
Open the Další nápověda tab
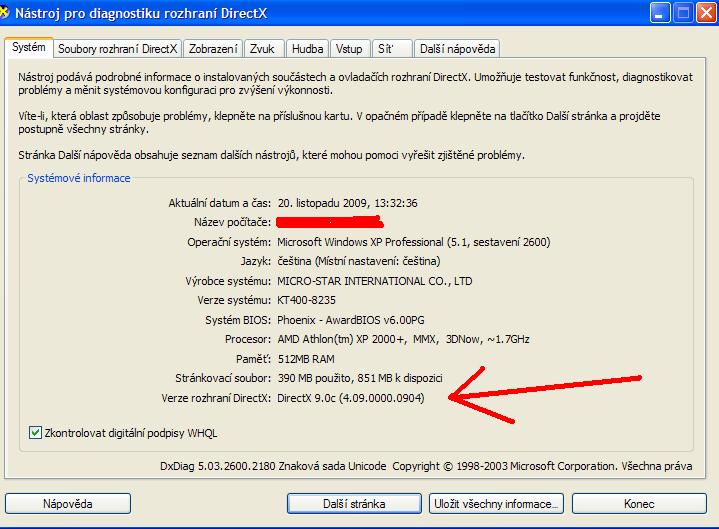coord(456,48)
